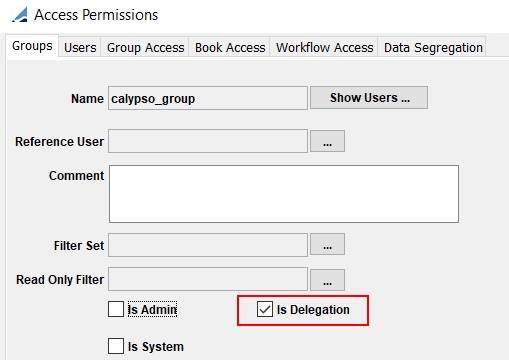Open Filter Set browse ellipsis button
This screenshot has height=360, width=509.
point(327,244)
